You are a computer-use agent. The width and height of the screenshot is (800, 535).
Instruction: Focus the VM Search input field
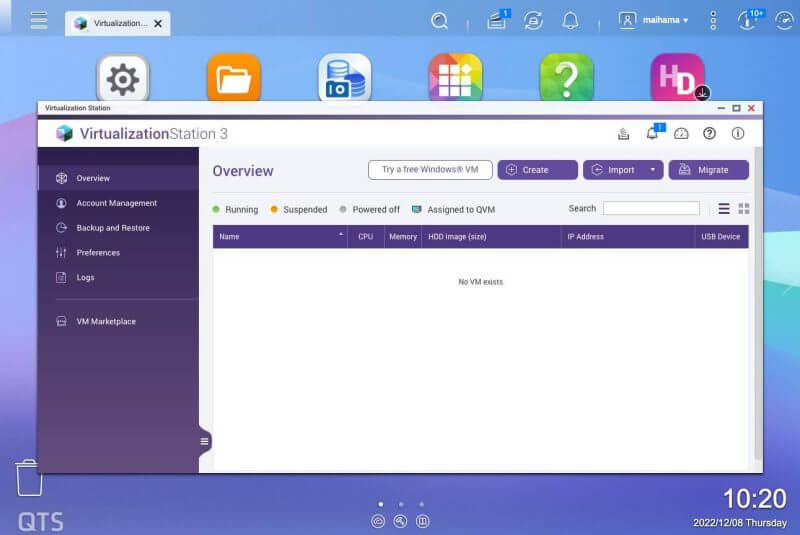[x=651, y=208]
